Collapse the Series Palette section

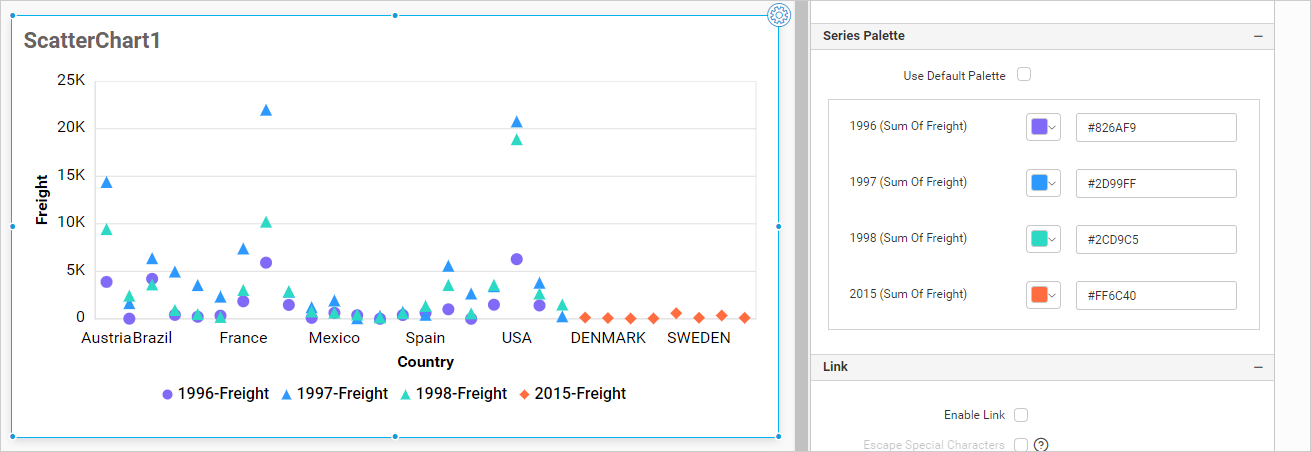tap(1258, 36)
